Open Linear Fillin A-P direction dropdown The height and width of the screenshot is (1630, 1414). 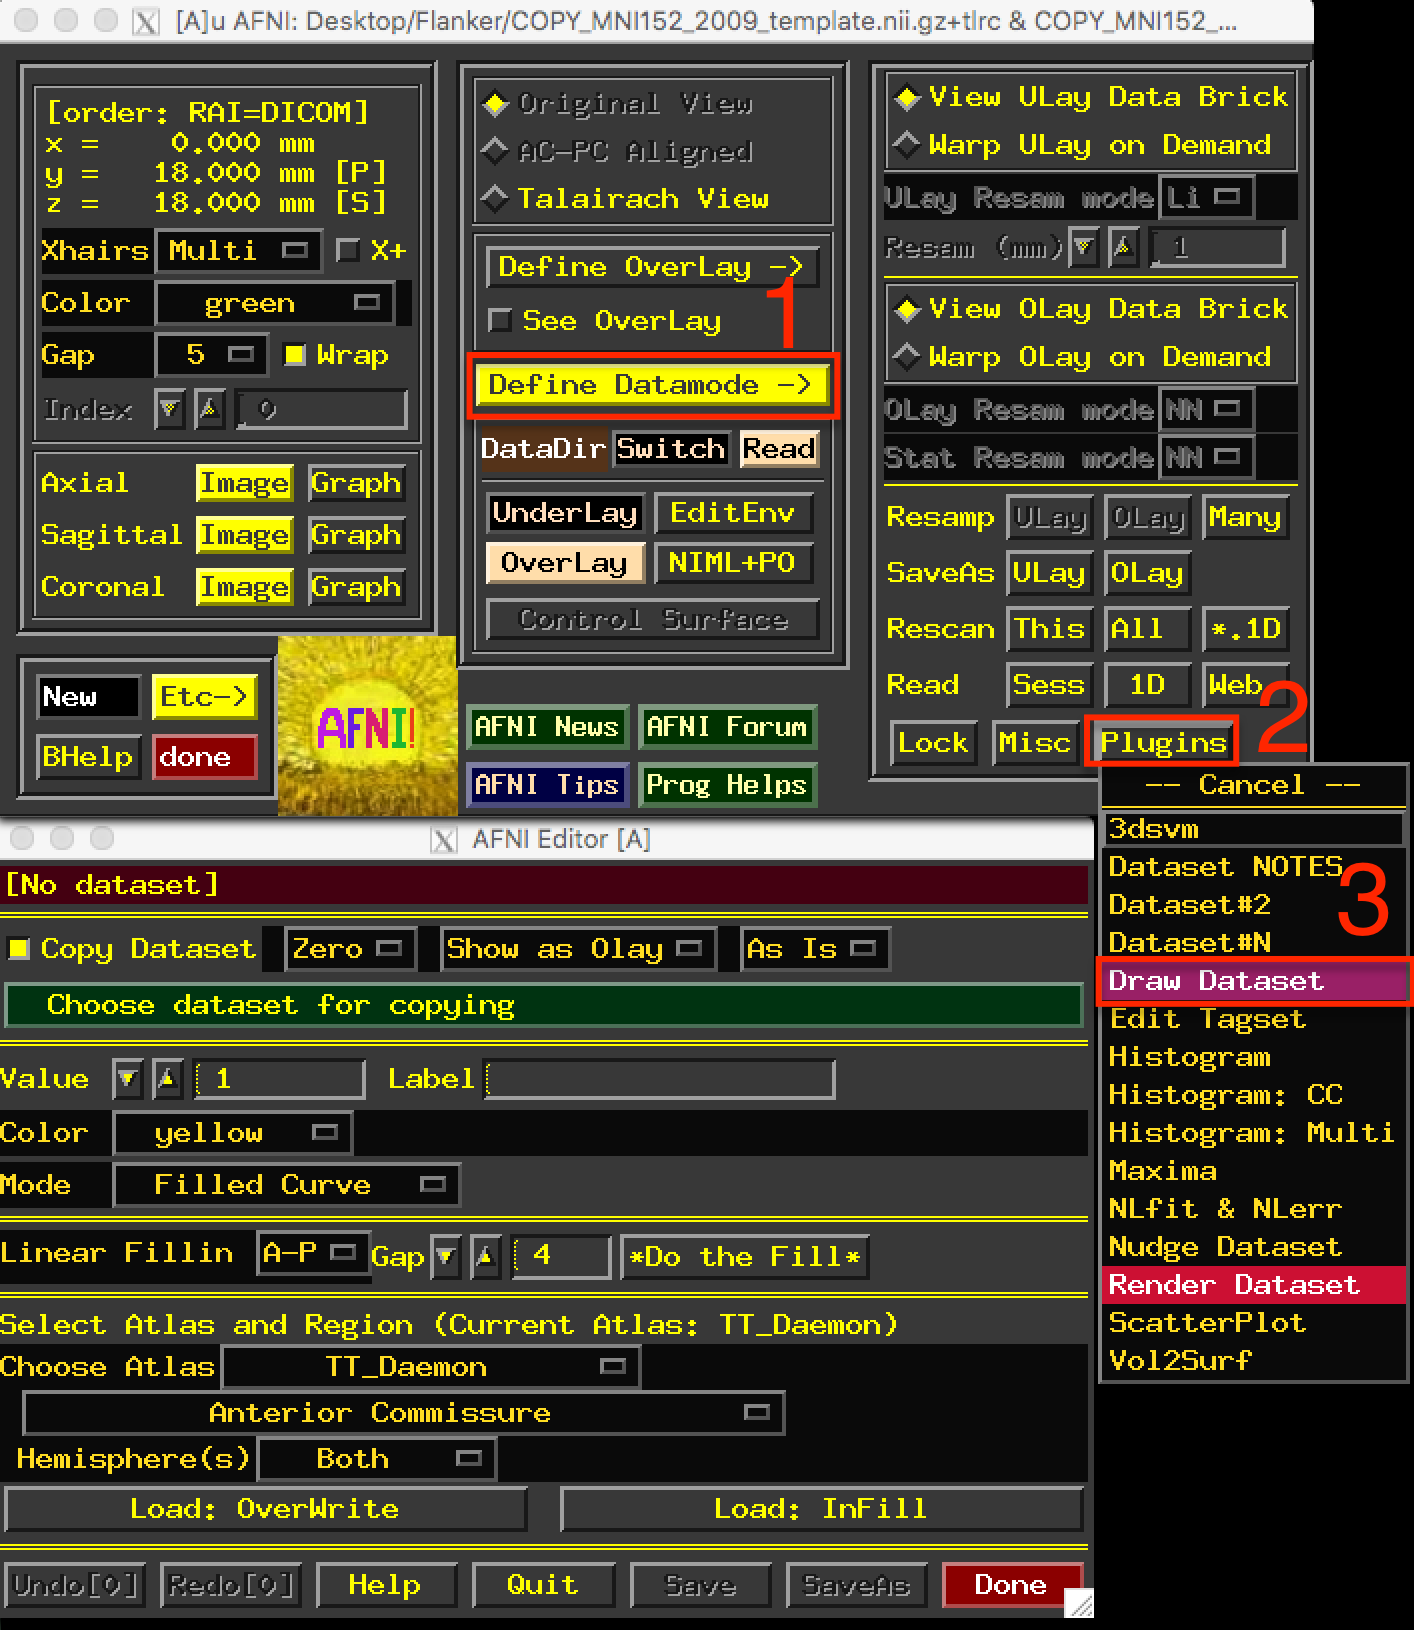point(313,1253)
